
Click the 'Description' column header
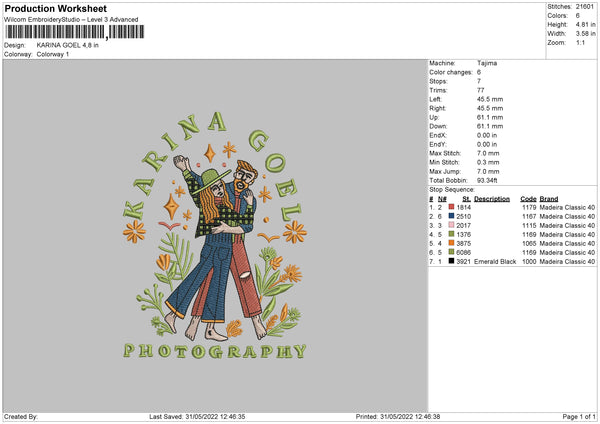click(492, 199)
